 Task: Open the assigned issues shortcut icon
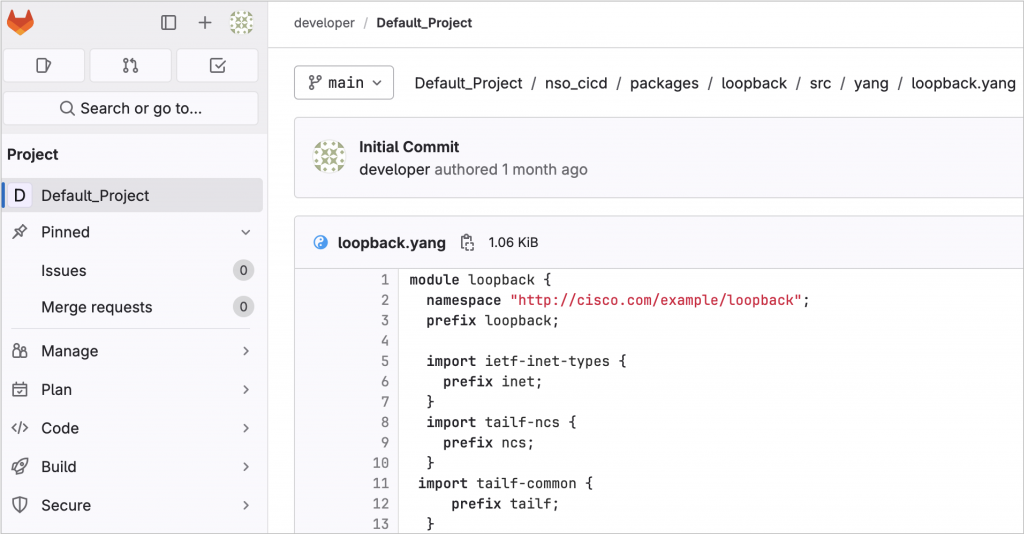pyautogui.click(x=44, y=65)
